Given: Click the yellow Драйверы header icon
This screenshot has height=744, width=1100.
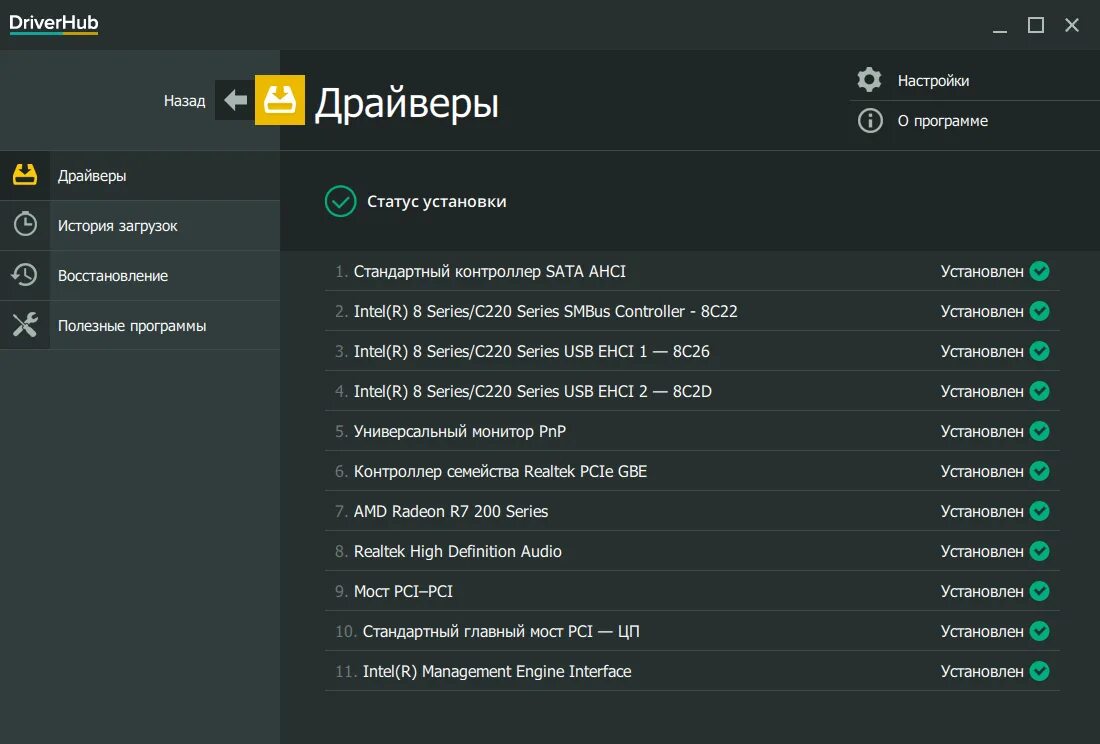Looking at the screenshot, I should pyautogui.click(x=280, y=100).
